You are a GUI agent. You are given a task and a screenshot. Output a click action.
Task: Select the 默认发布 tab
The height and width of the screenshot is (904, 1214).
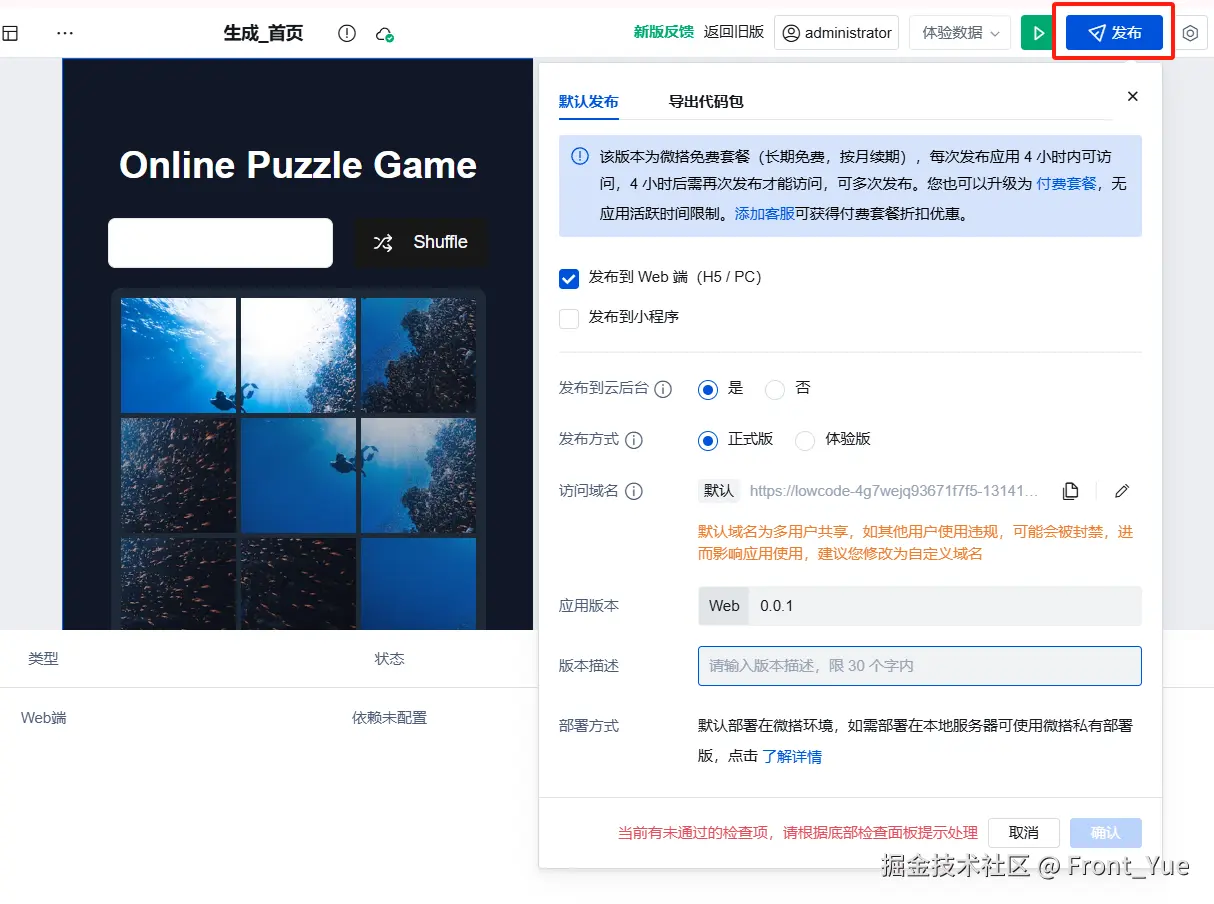[x=589, y=101]
